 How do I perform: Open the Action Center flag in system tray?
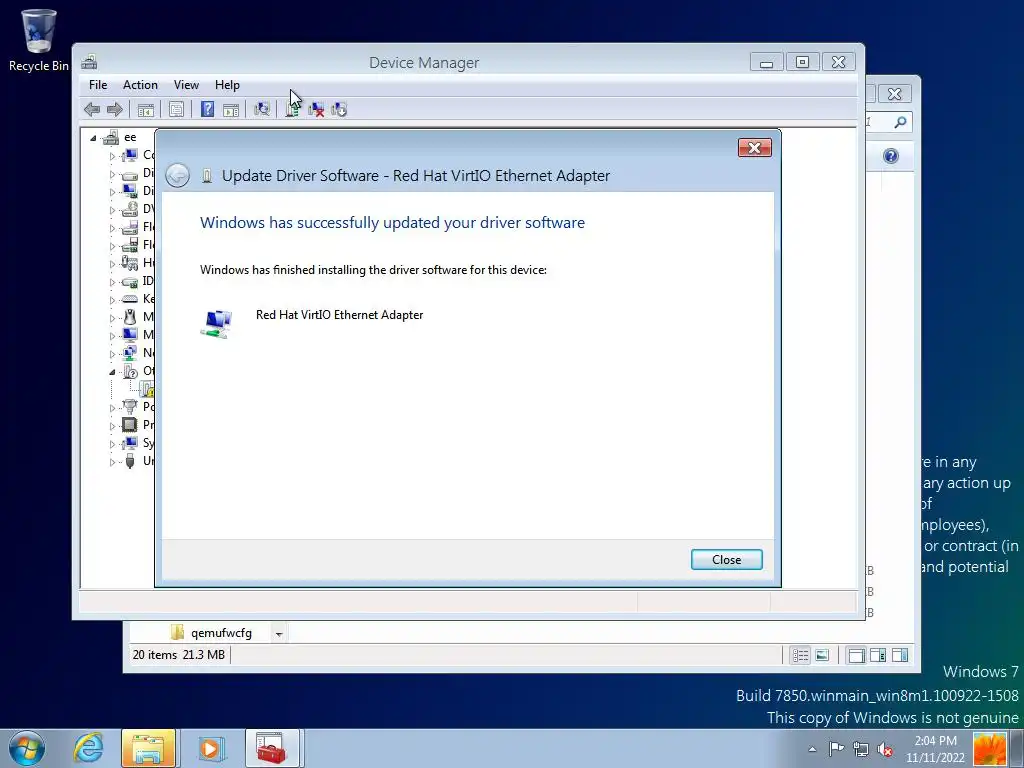tap(836, 749)
